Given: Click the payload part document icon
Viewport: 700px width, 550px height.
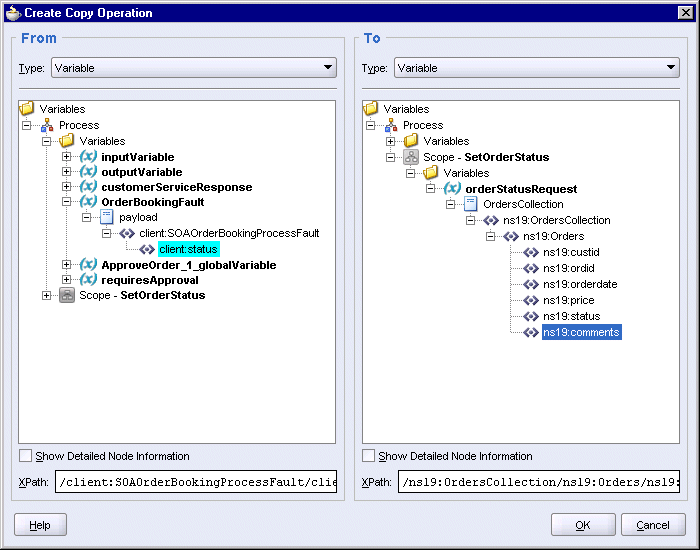Looking at the screenshot, I should click(106, 217).
